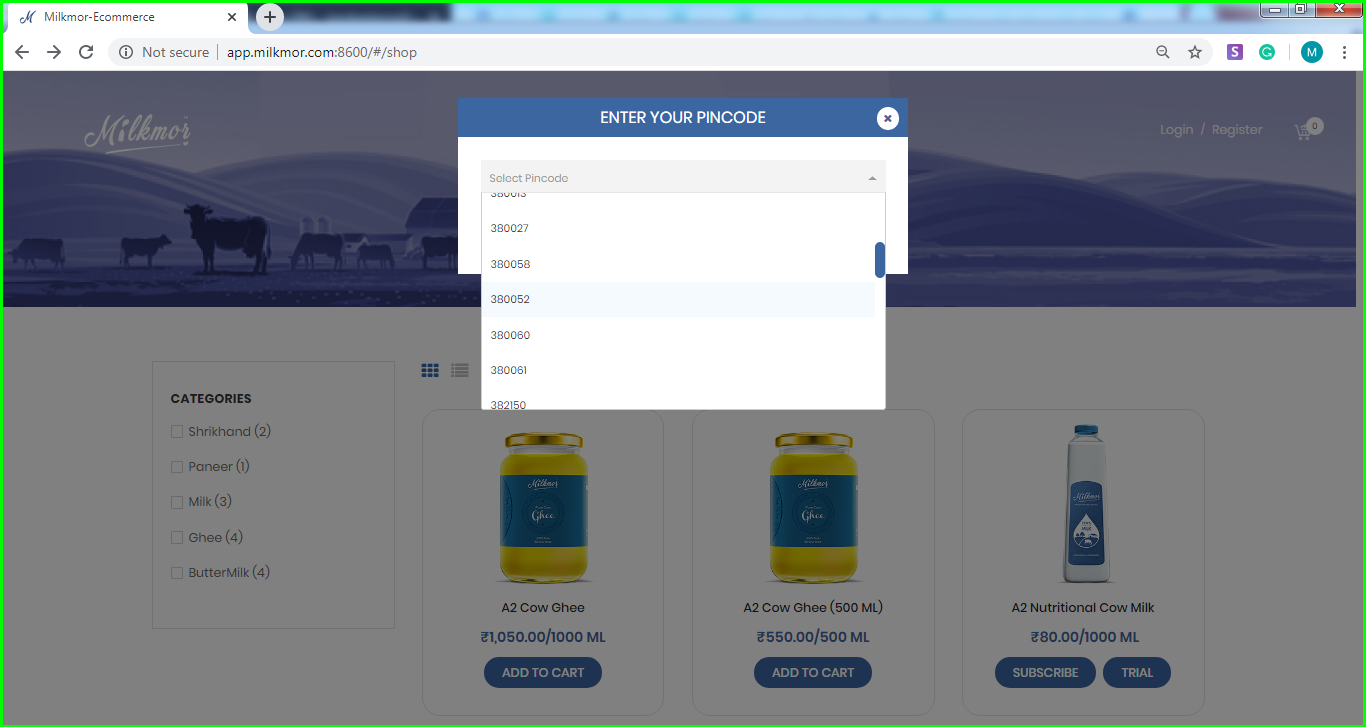The width and height of the screenshot is (1366, 727).
Task: Check the Ghee category checkbox
Action: [x=177, y=538]
